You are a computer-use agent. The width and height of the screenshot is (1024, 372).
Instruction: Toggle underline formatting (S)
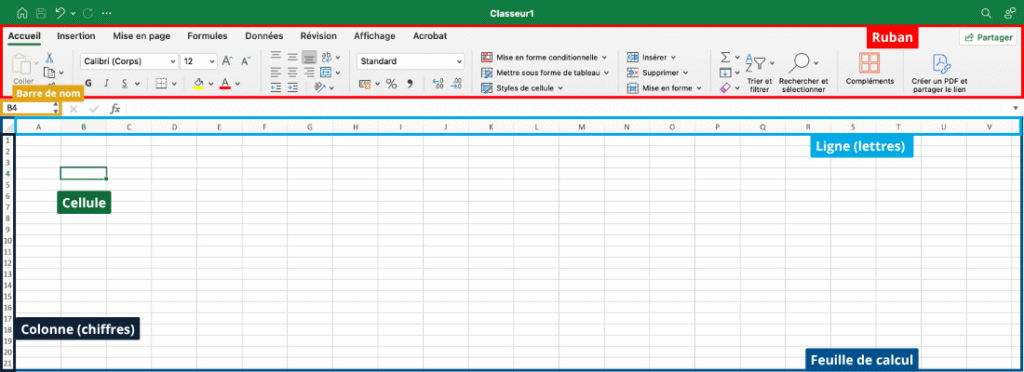pos(124,84)
